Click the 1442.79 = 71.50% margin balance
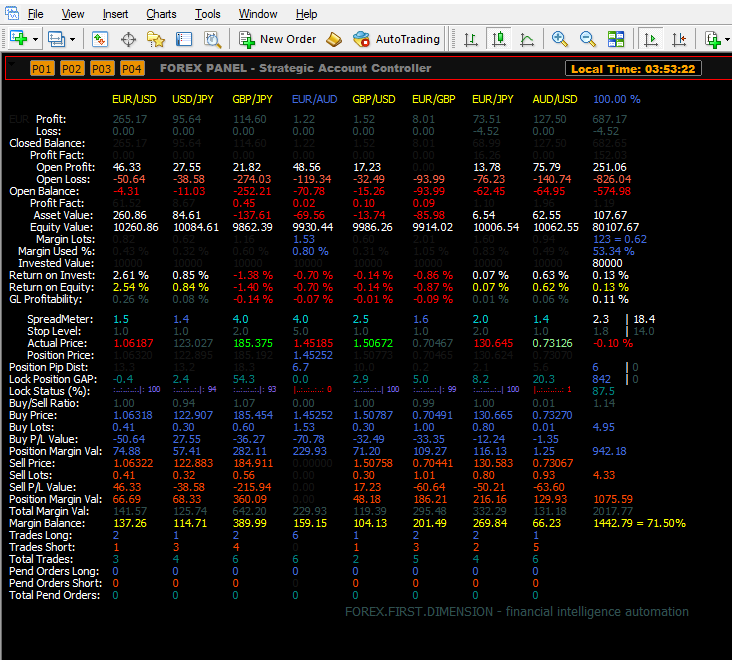 pyautogui.click(x=639, y=523)
